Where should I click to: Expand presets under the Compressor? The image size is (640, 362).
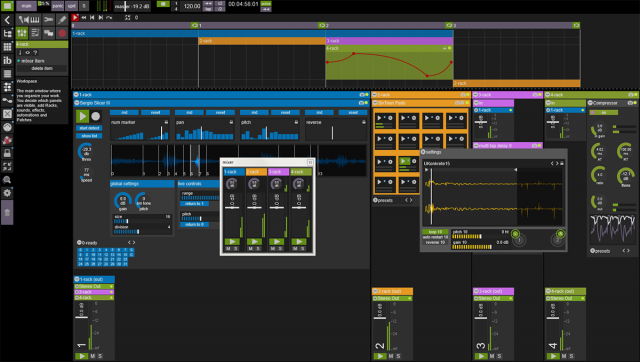[593, 251]
